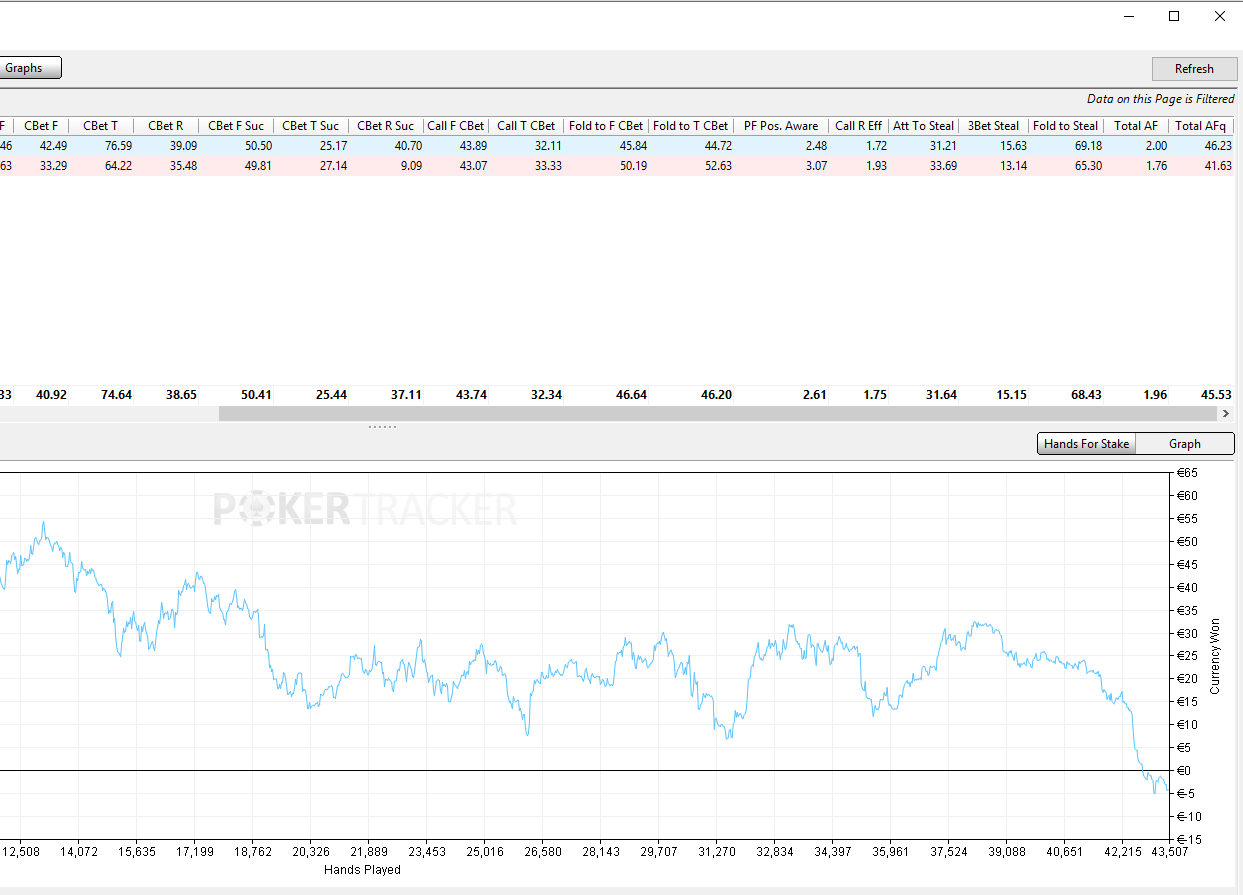Click the CBet T Suc column header
The width and height of the screenshot is (1243, 895).
(311, 126)
